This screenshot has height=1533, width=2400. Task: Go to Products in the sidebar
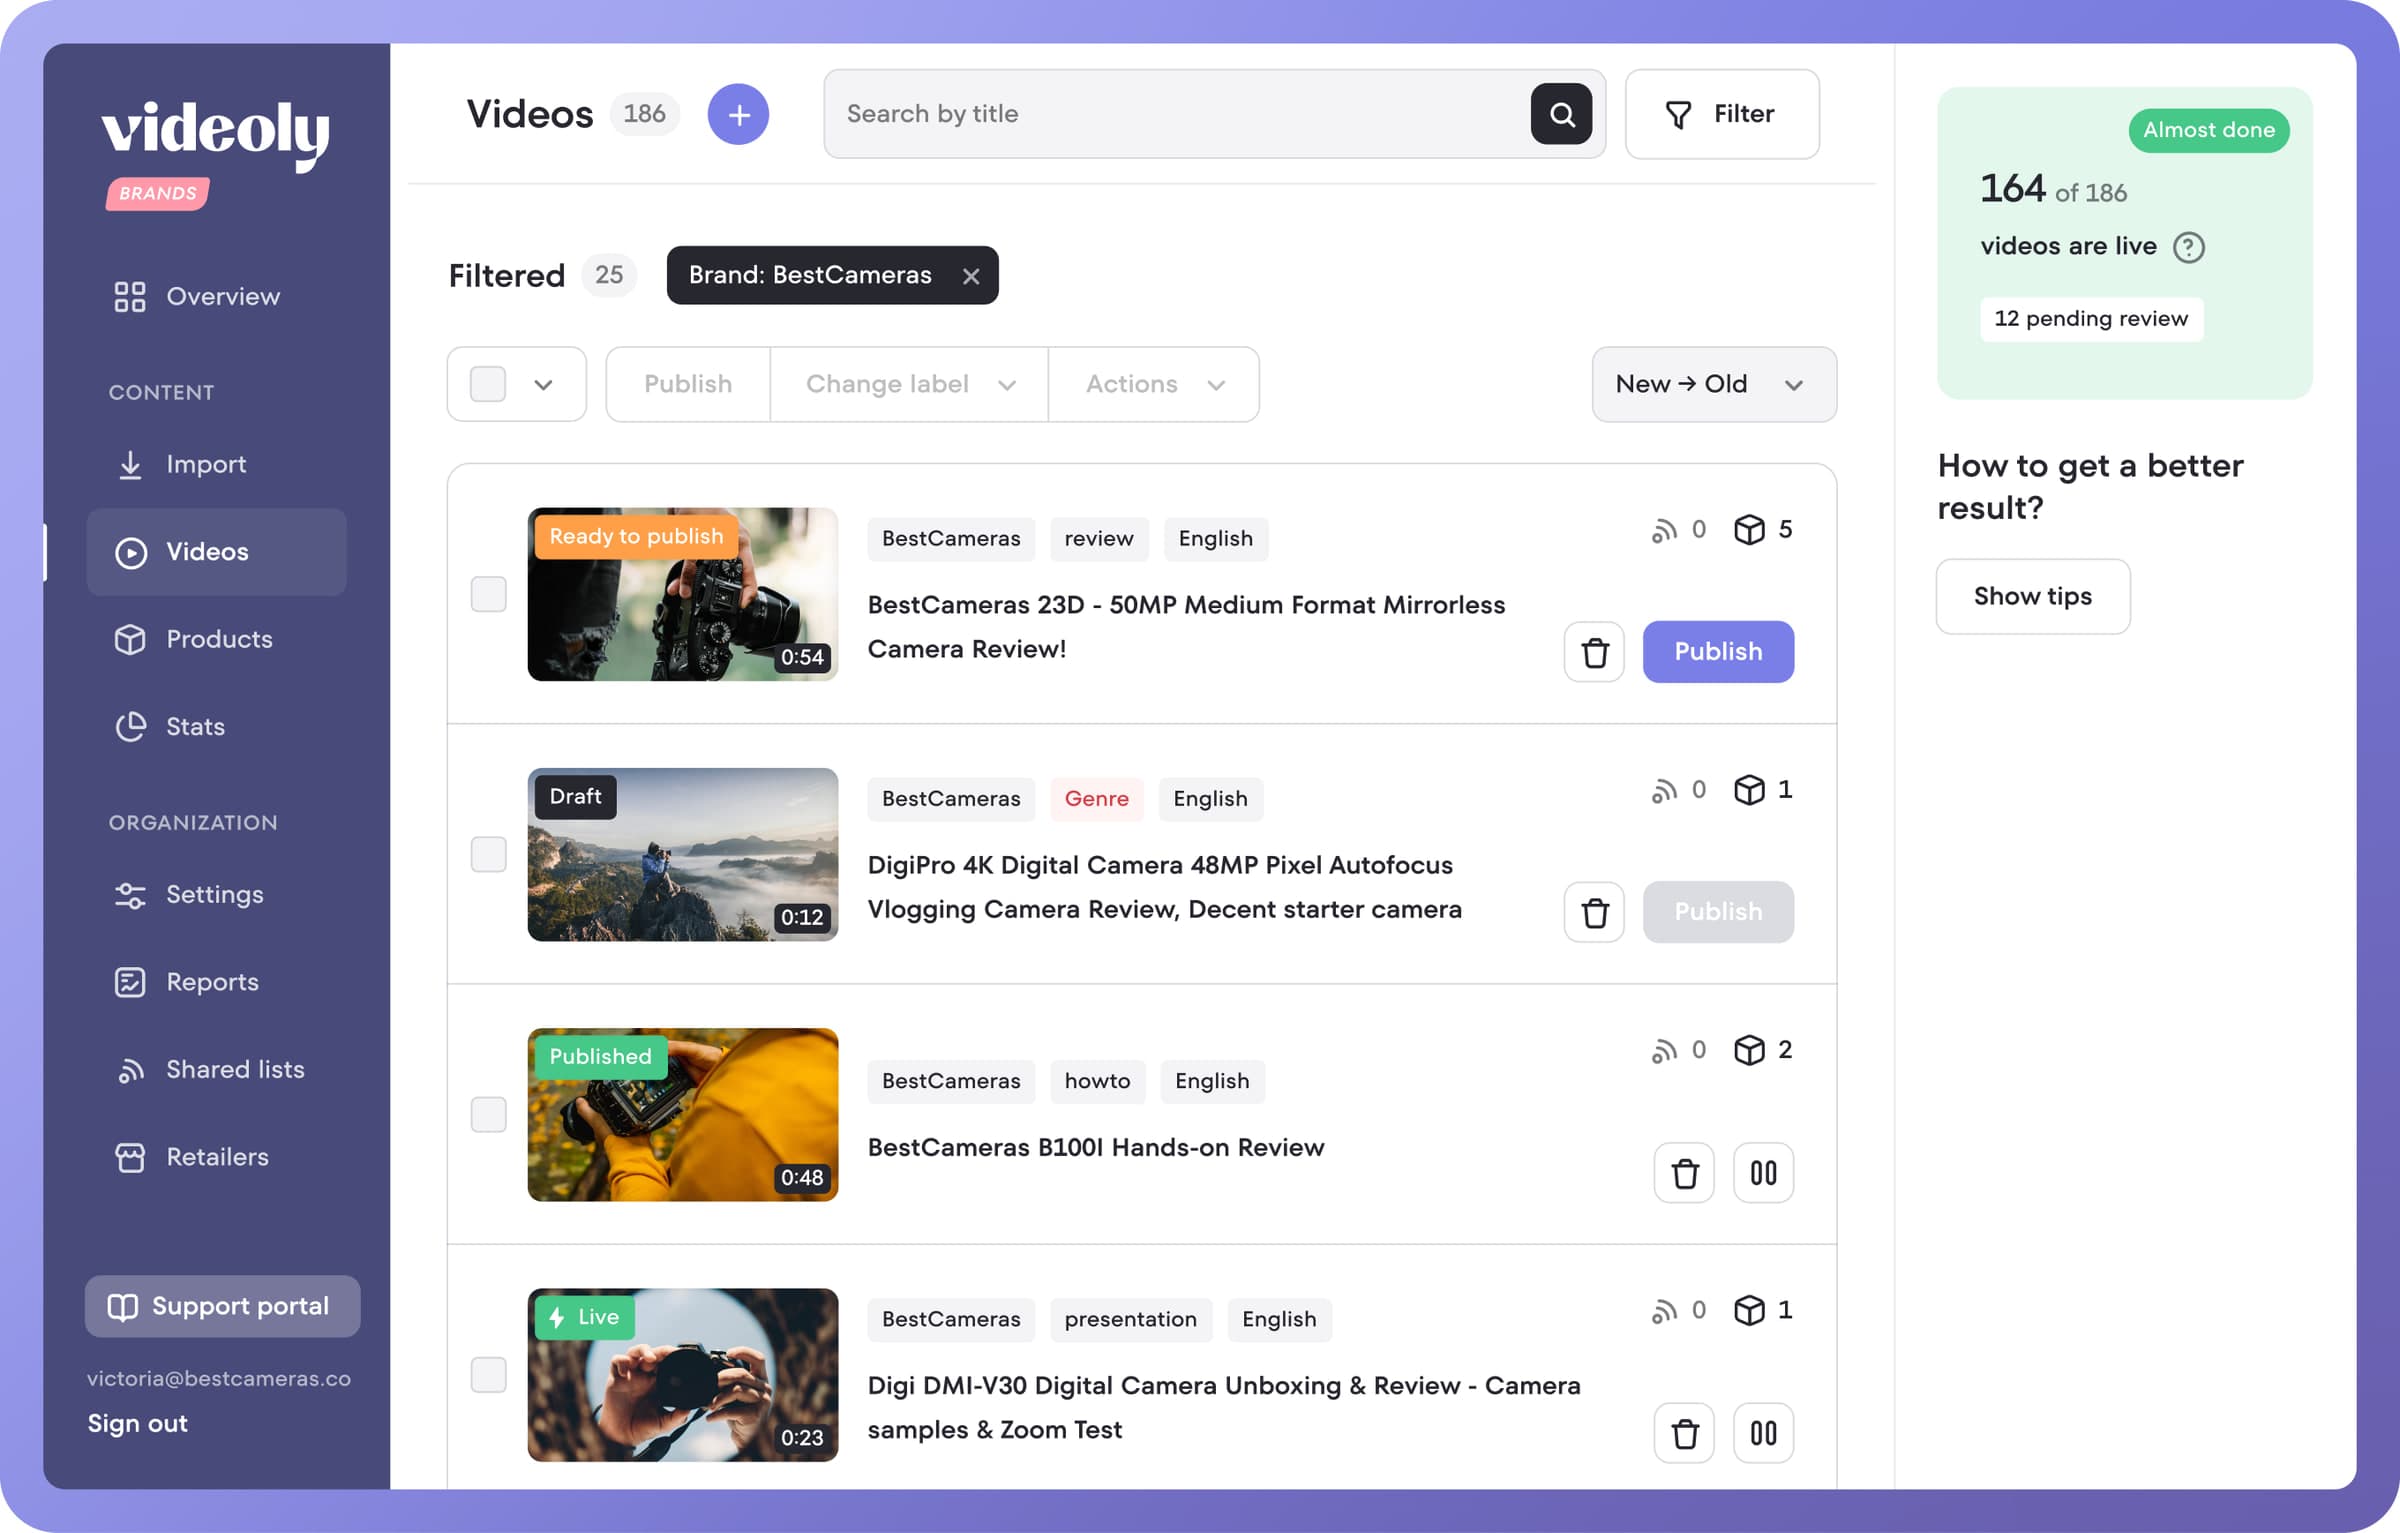pos(193,640)
